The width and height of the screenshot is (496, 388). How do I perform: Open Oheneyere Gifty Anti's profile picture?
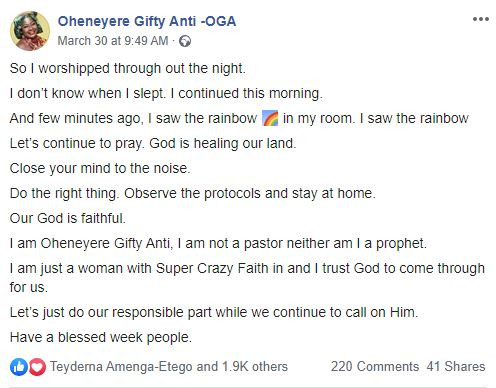(30, 31)
